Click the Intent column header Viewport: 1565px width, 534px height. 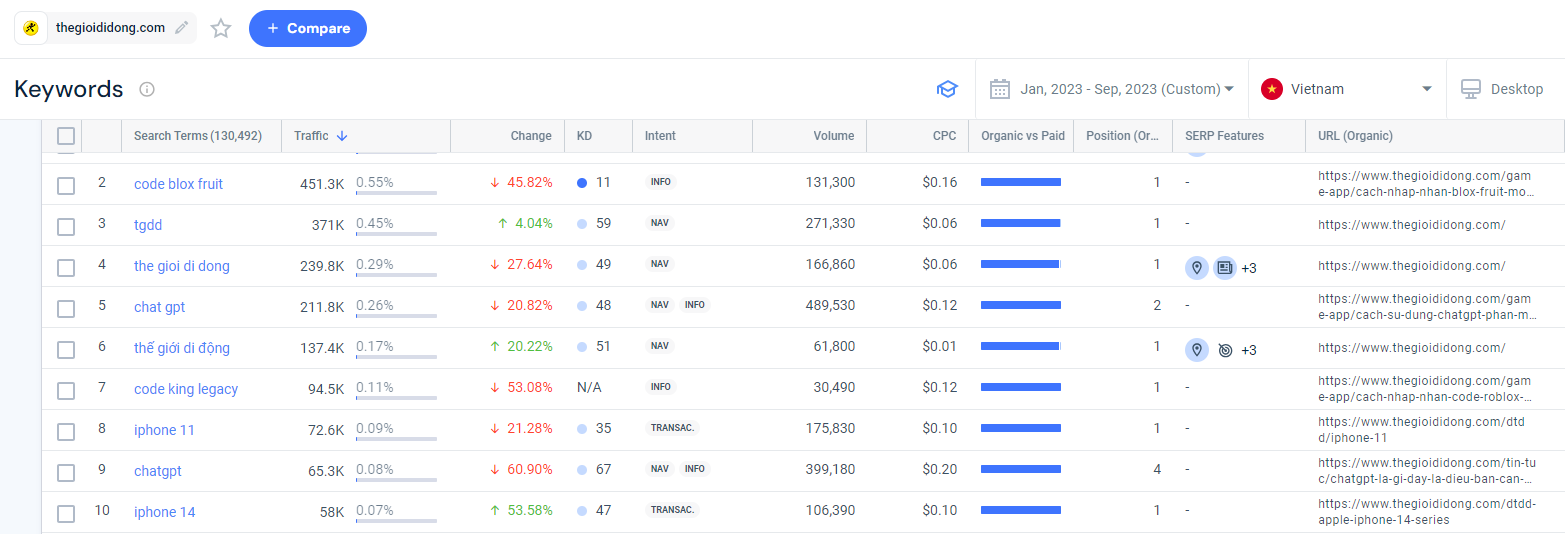(660, 136)
